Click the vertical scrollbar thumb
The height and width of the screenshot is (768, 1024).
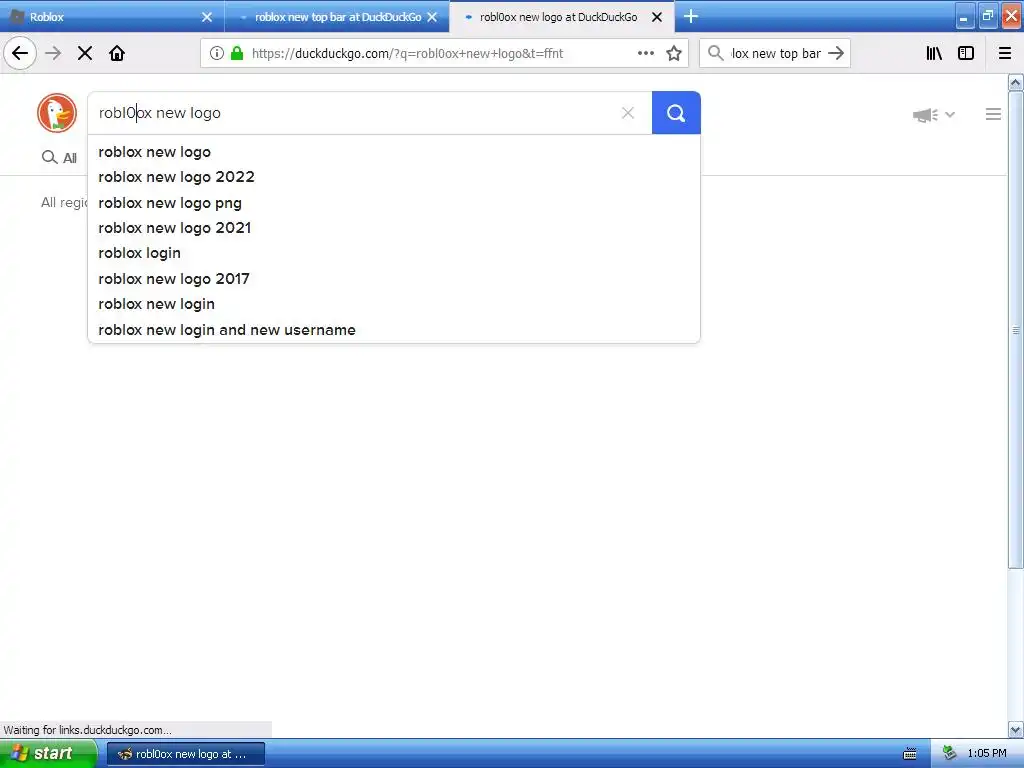tap(1015, 330)
